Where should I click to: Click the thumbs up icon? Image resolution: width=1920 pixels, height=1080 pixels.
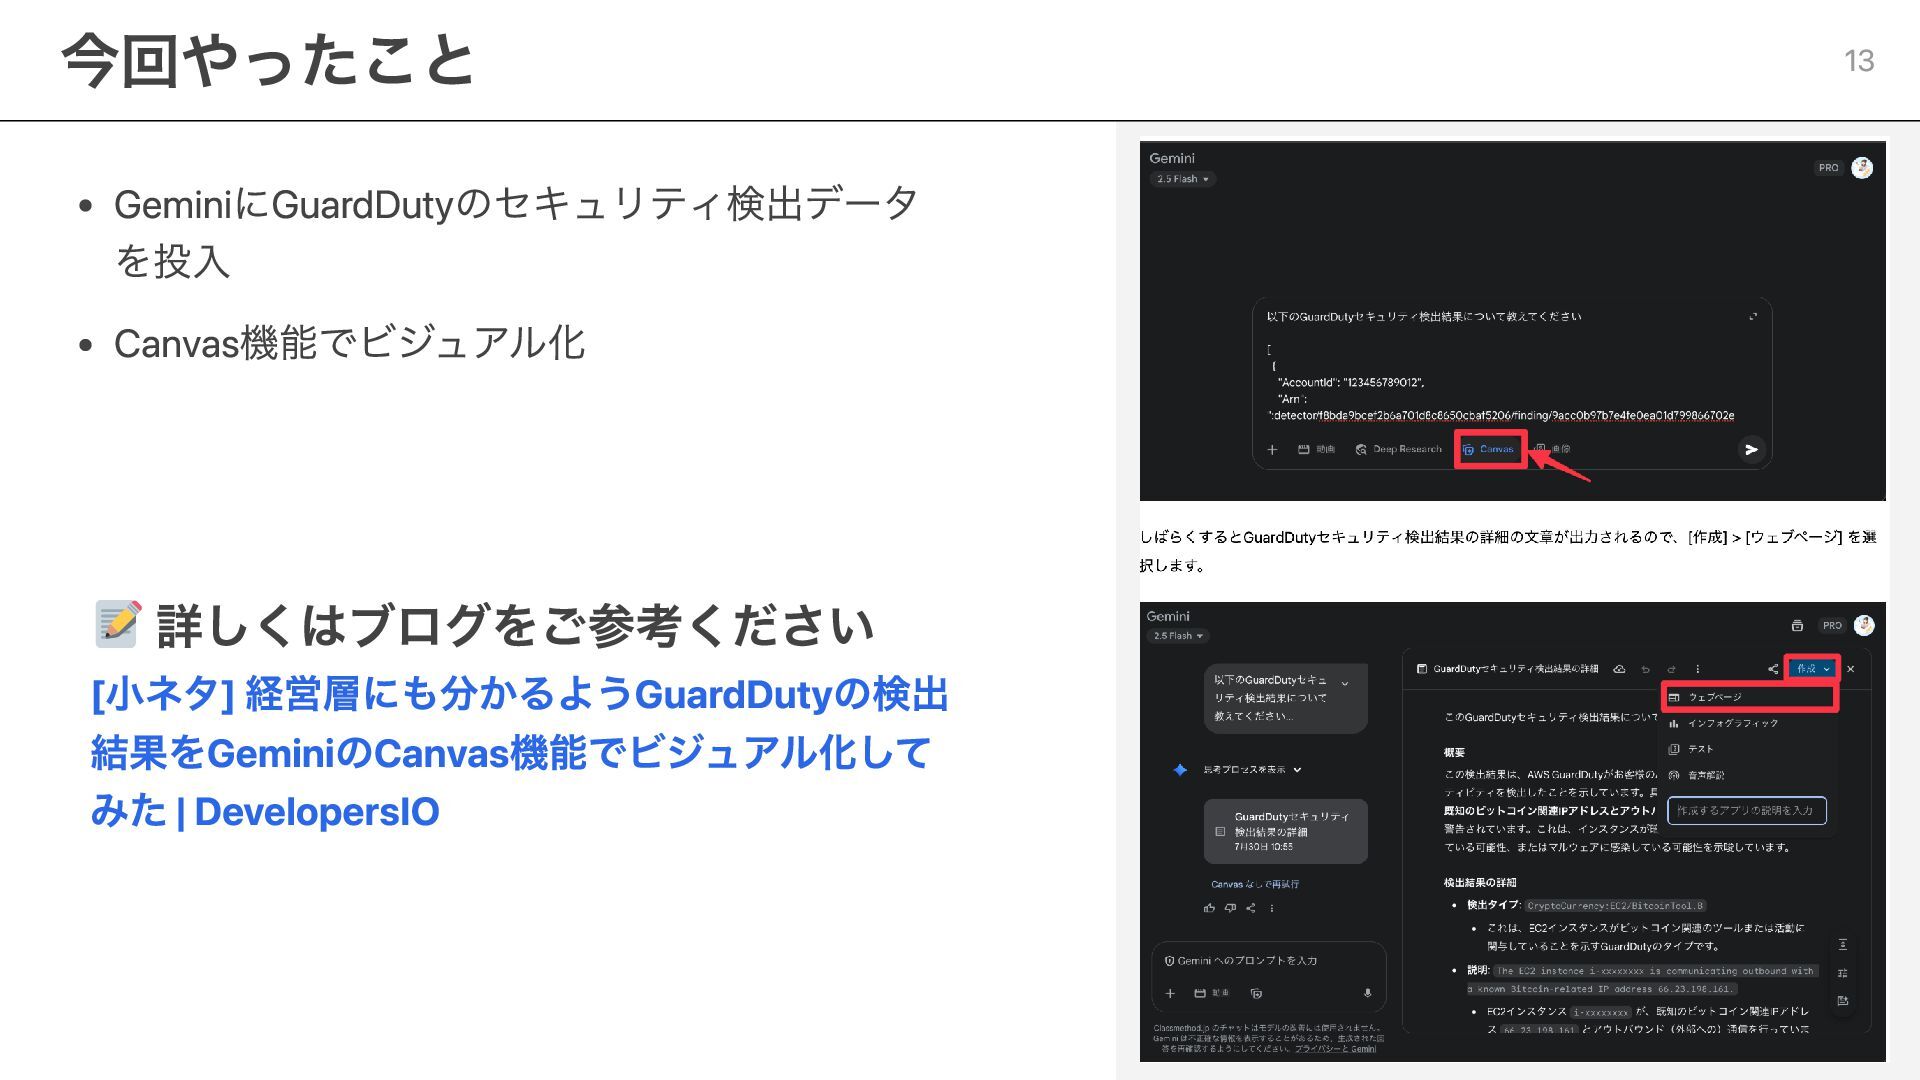tap(1209, 908)
